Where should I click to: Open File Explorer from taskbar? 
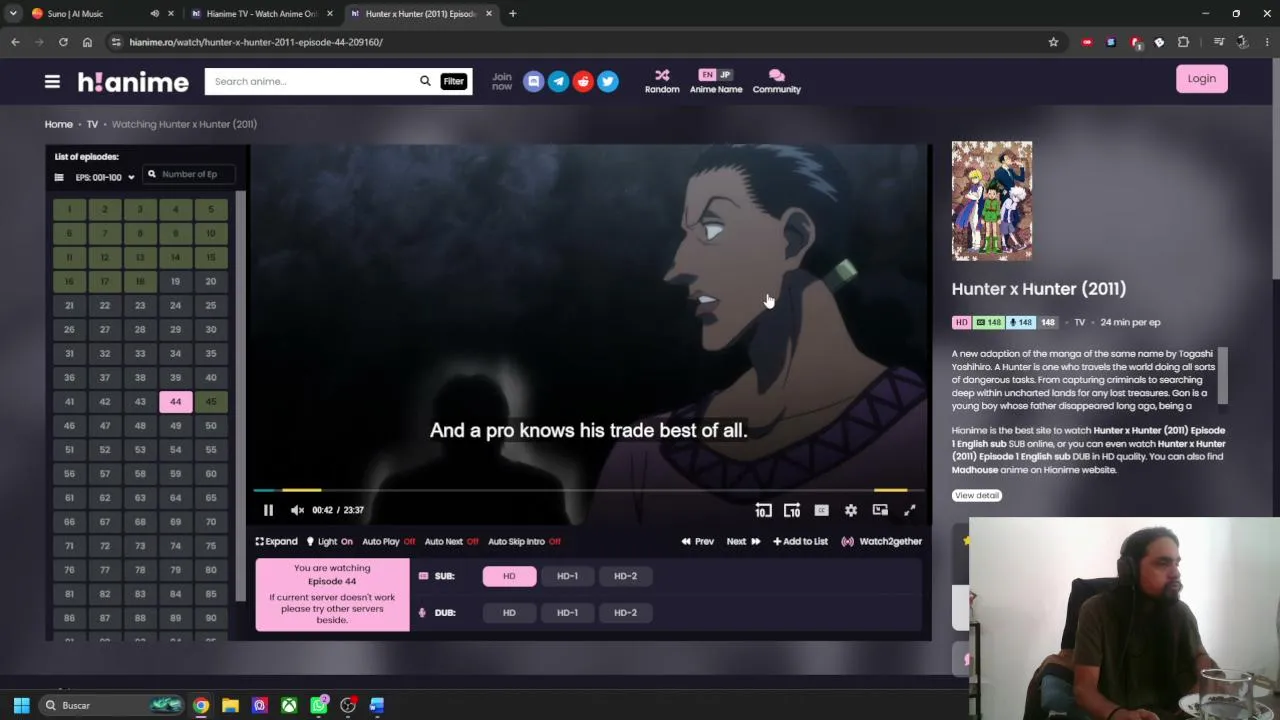pos(230,705)
